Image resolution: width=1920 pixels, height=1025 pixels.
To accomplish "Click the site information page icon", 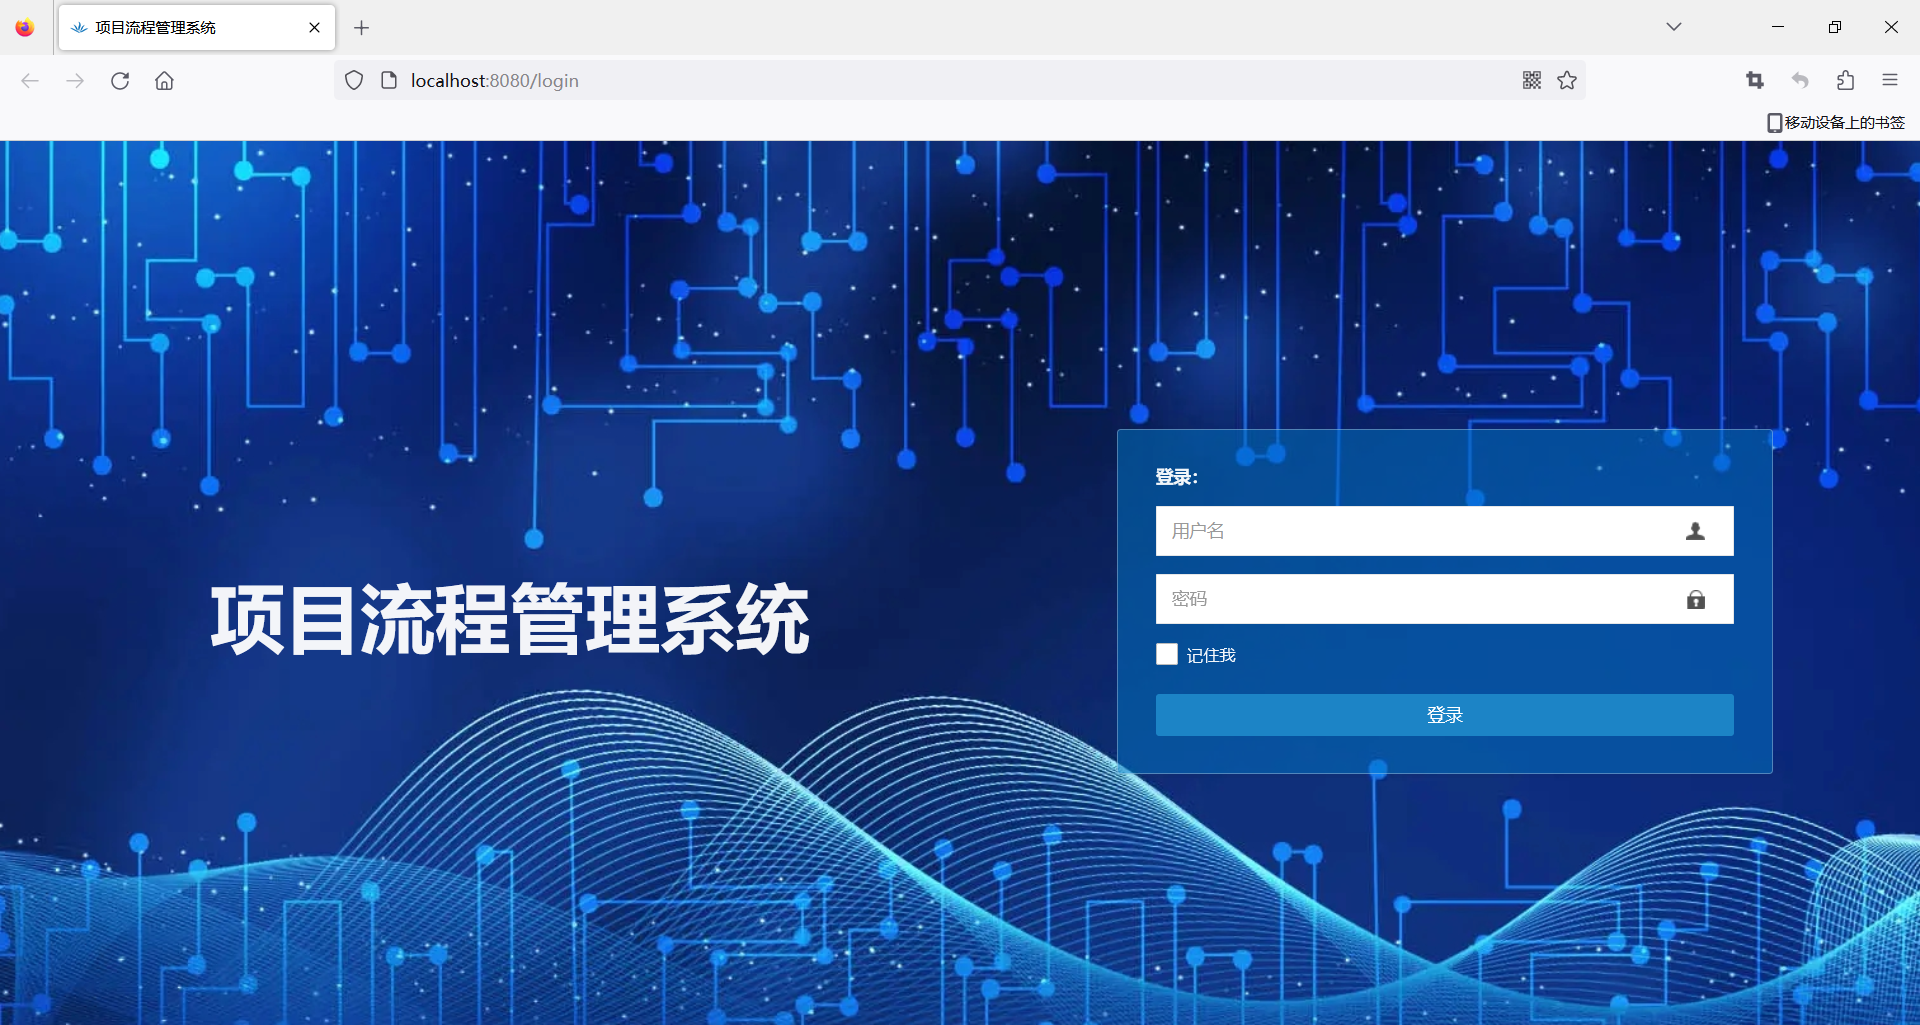I will [x=389, y=80].
